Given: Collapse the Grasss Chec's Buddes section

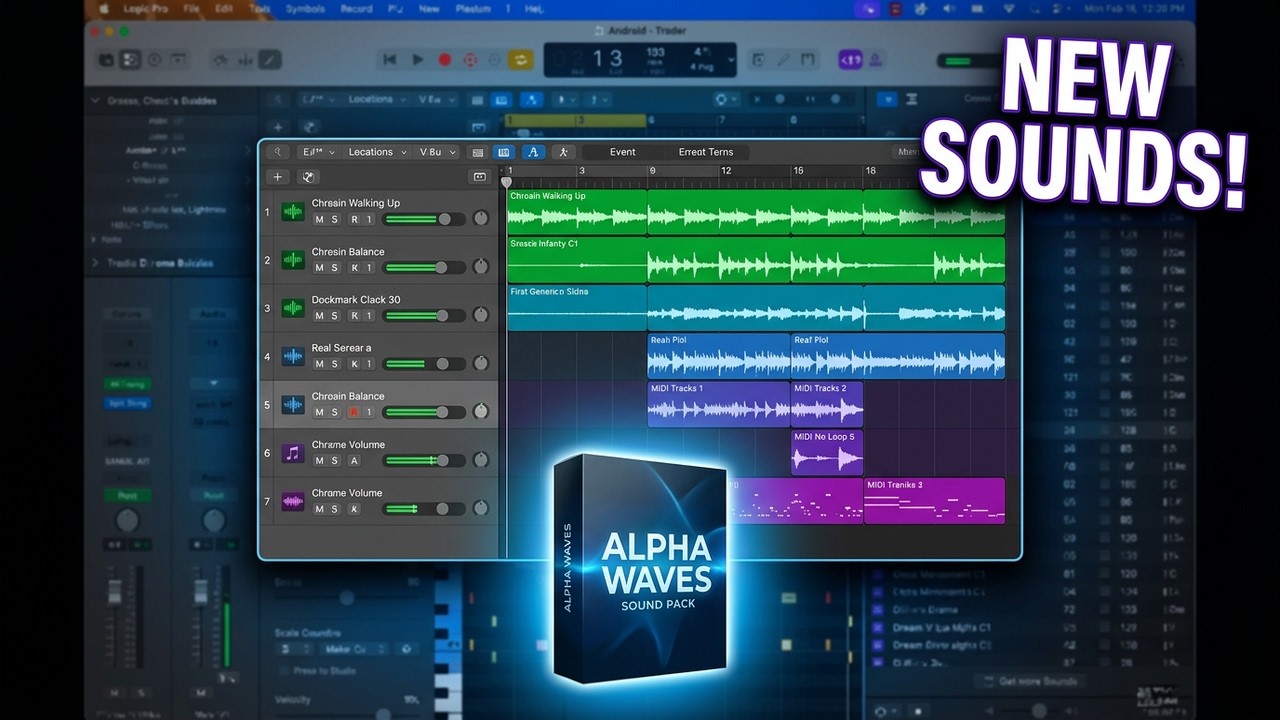Looking at the screenshot, I should [x=97, y=100].
